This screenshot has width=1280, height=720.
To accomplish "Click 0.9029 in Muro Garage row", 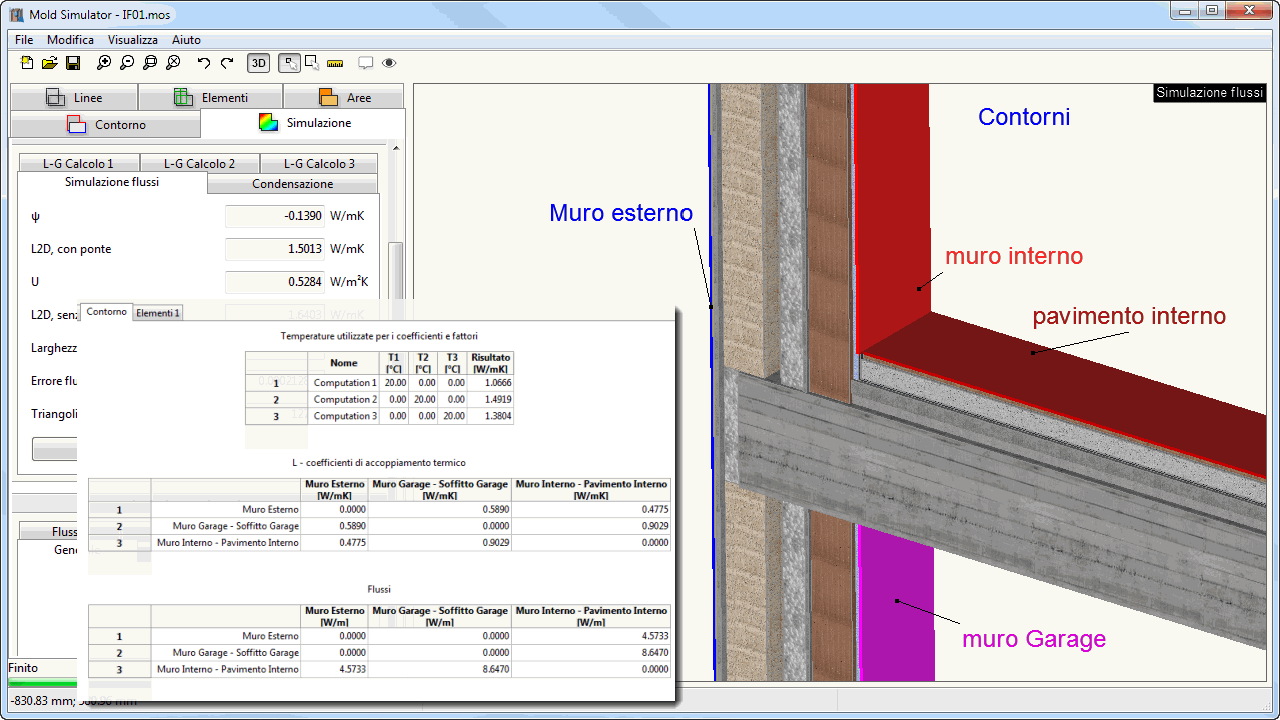I will (590, 526).
